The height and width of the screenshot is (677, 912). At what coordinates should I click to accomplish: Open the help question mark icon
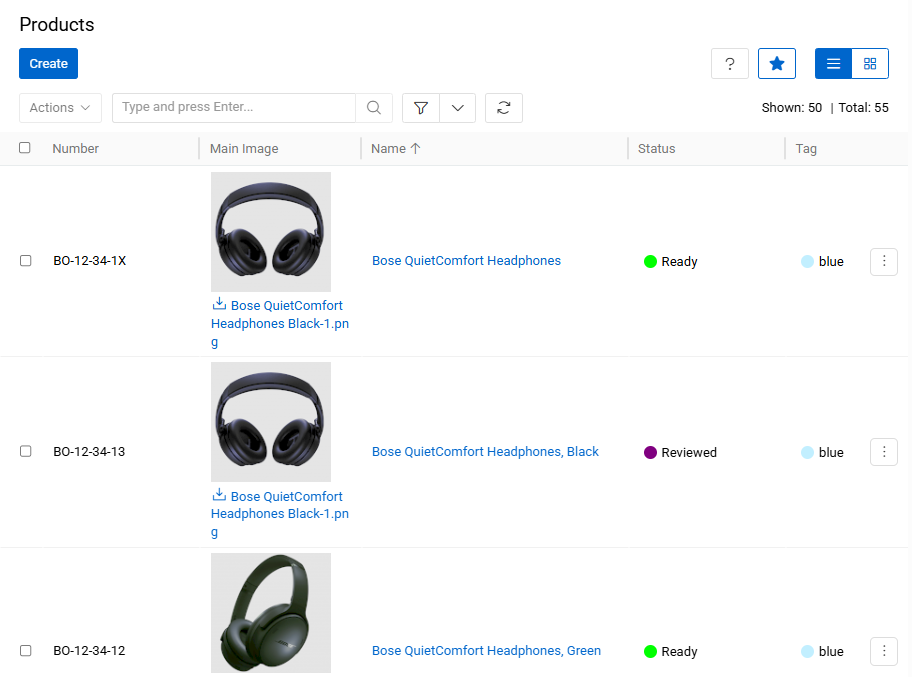pyautogui.click(x=729, y=63)
